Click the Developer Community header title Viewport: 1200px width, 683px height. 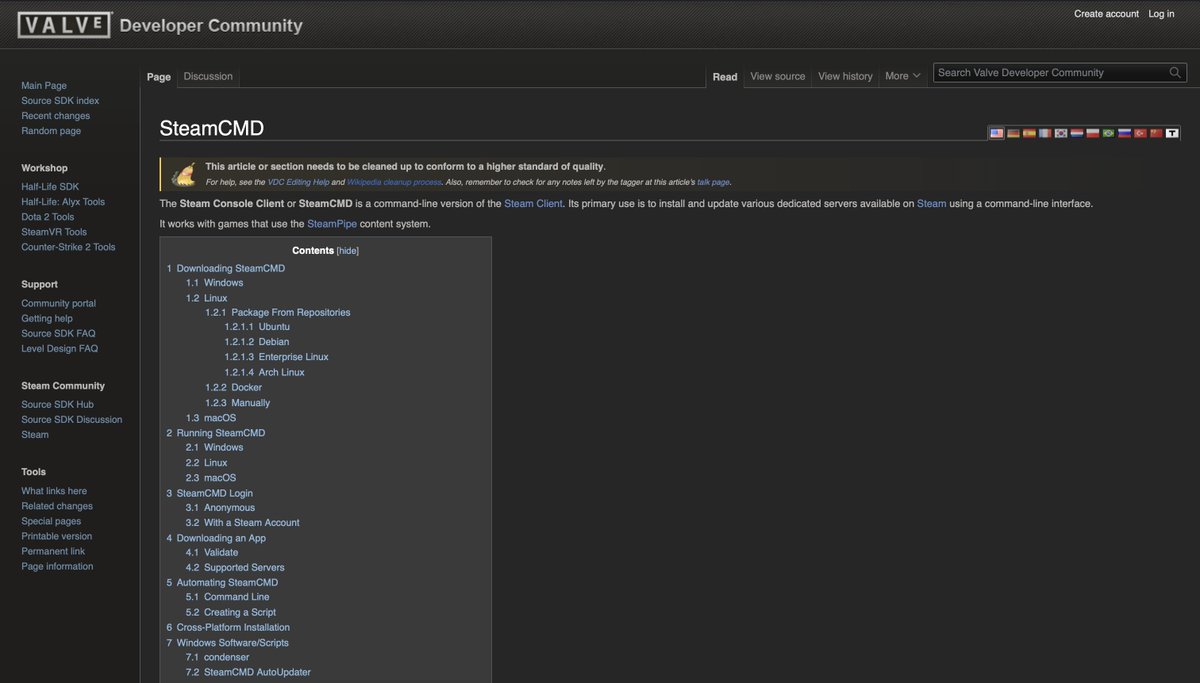click(211, 25)
